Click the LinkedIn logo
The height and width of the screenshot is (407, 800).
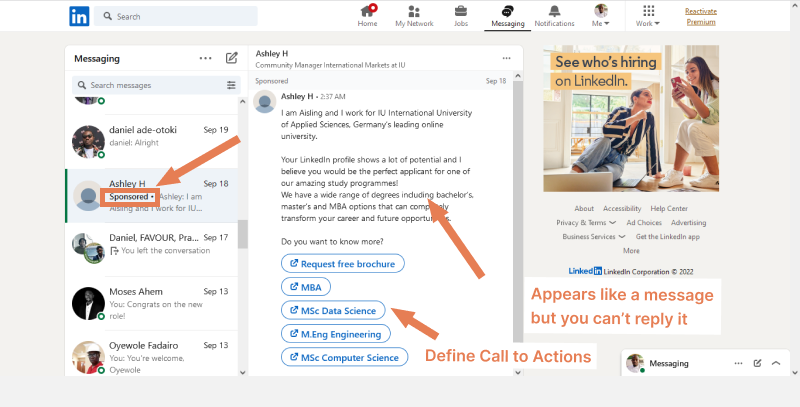tap(79, 16)
